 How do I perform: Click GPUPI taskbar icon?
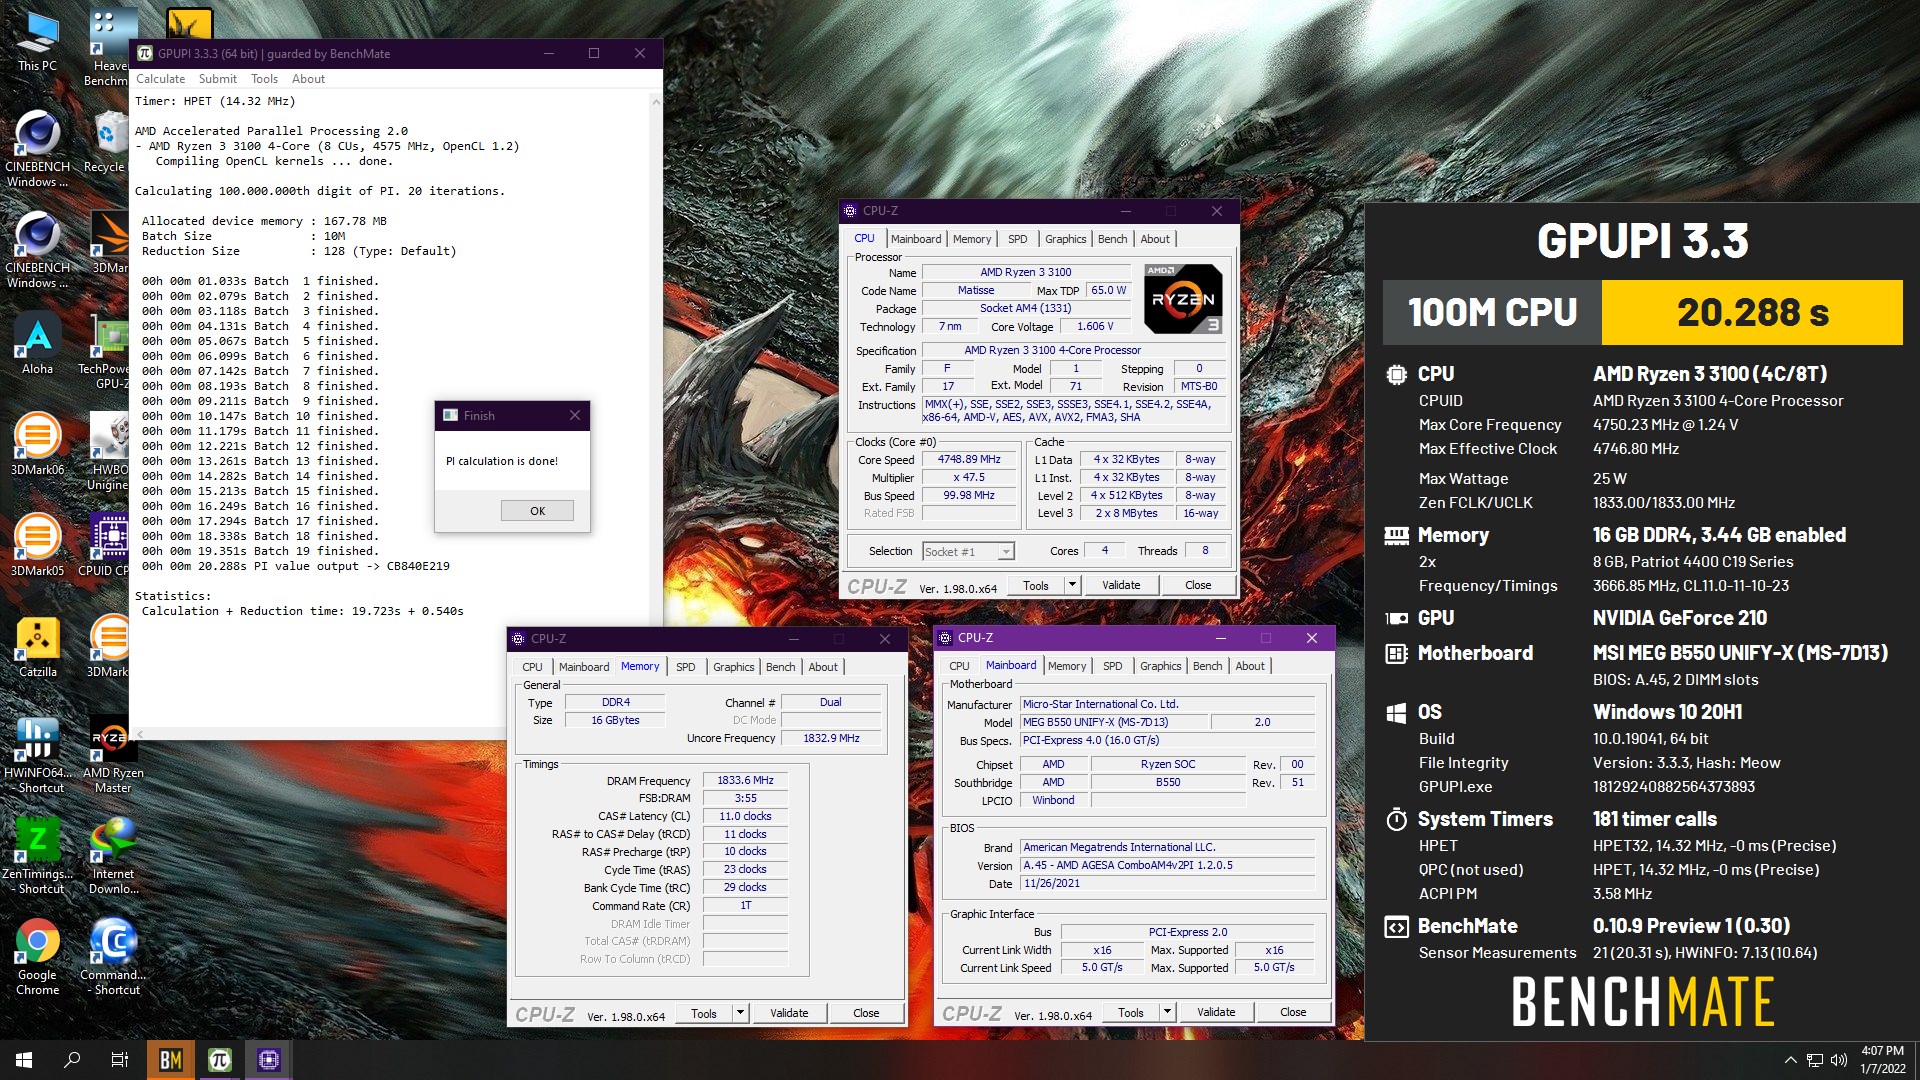point(220,1060)
